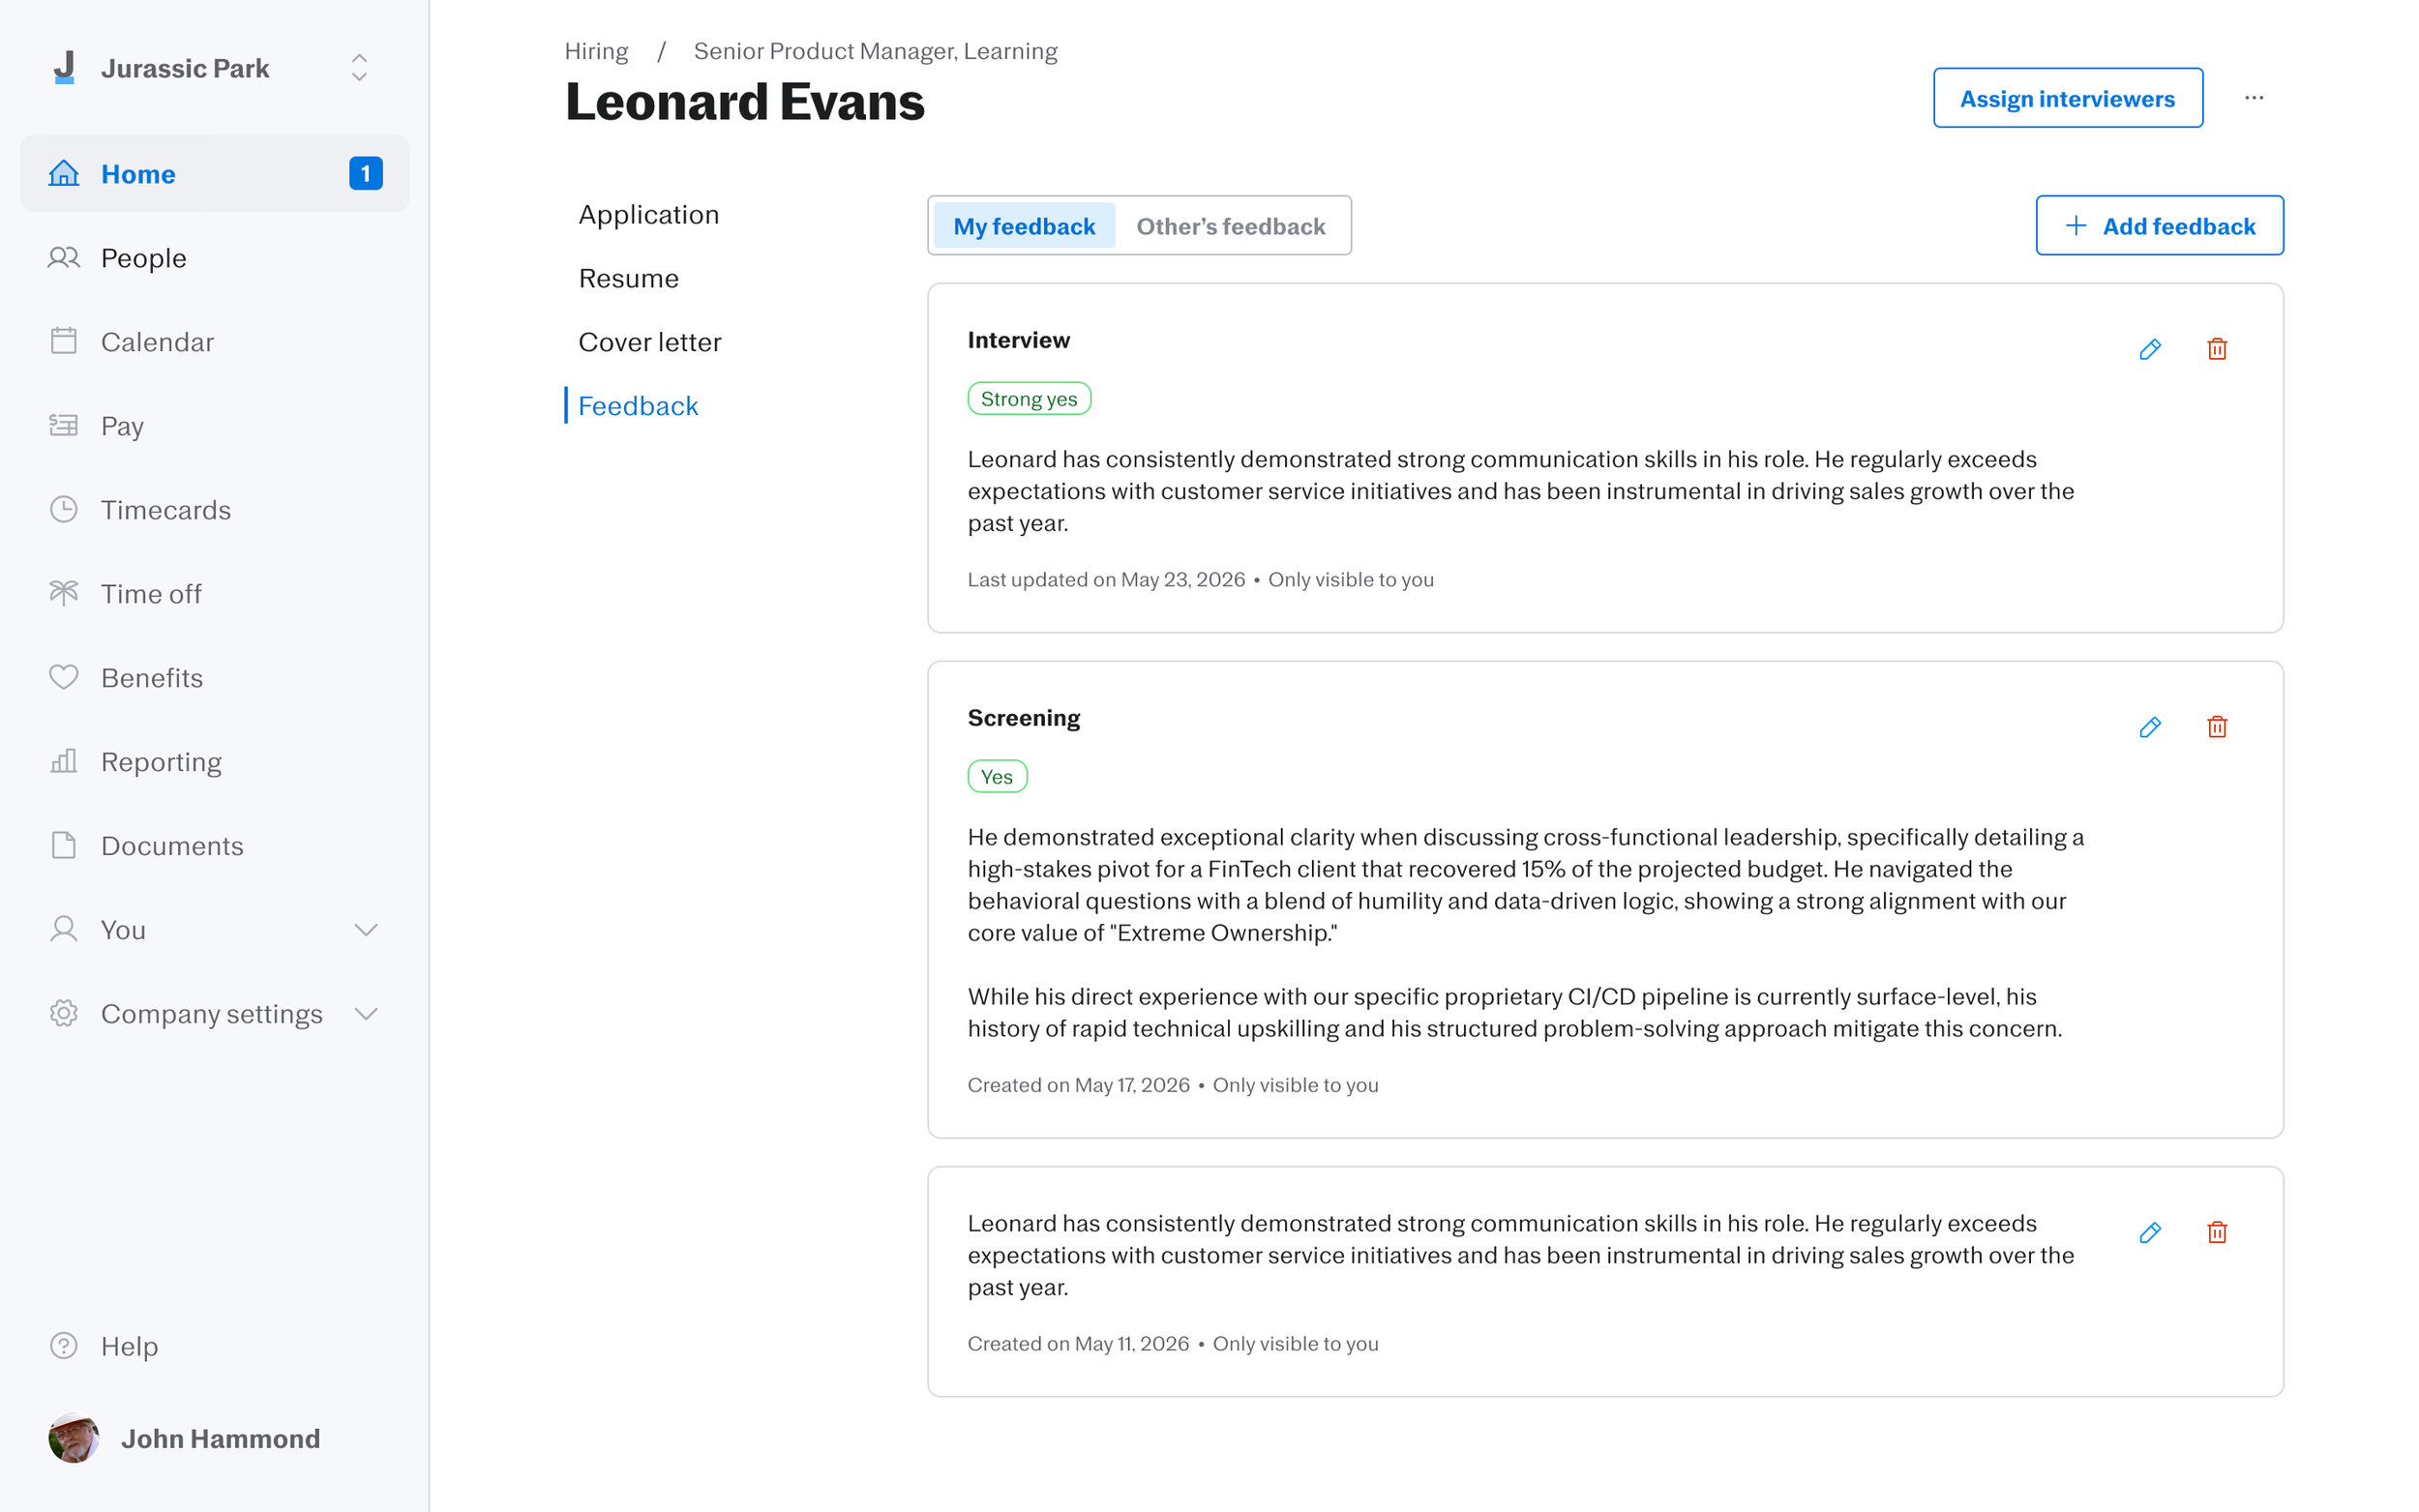Image resolution: width=2419 pixels, height=1512 pixels.
Task: Open the more options ellipsis menu
Action: pyautogui.click(x=2254, y=98)
